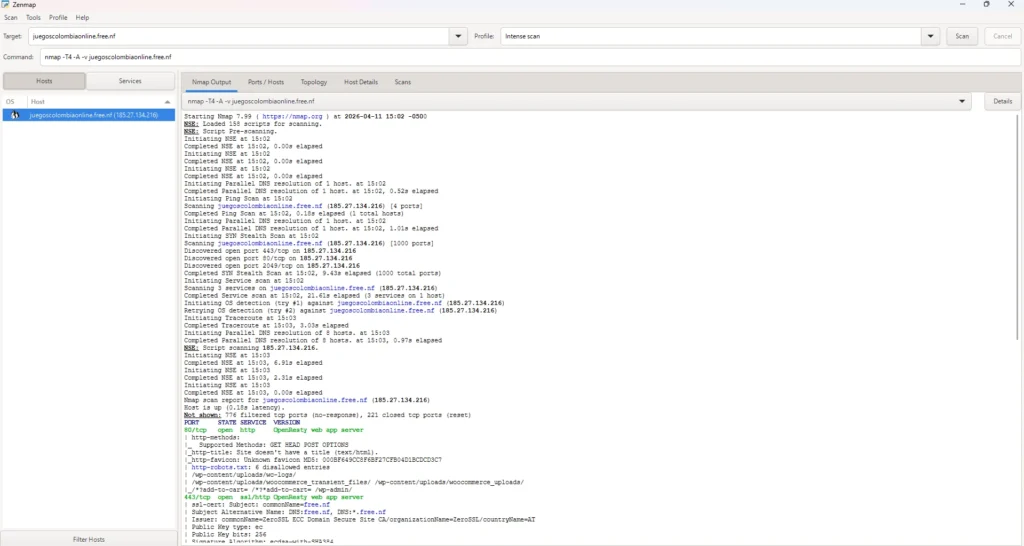The width and height of the screenshot is (1024, 546).
Task: Click 'Initiating Ping Scan at 15:02' line
Action: 238,199
